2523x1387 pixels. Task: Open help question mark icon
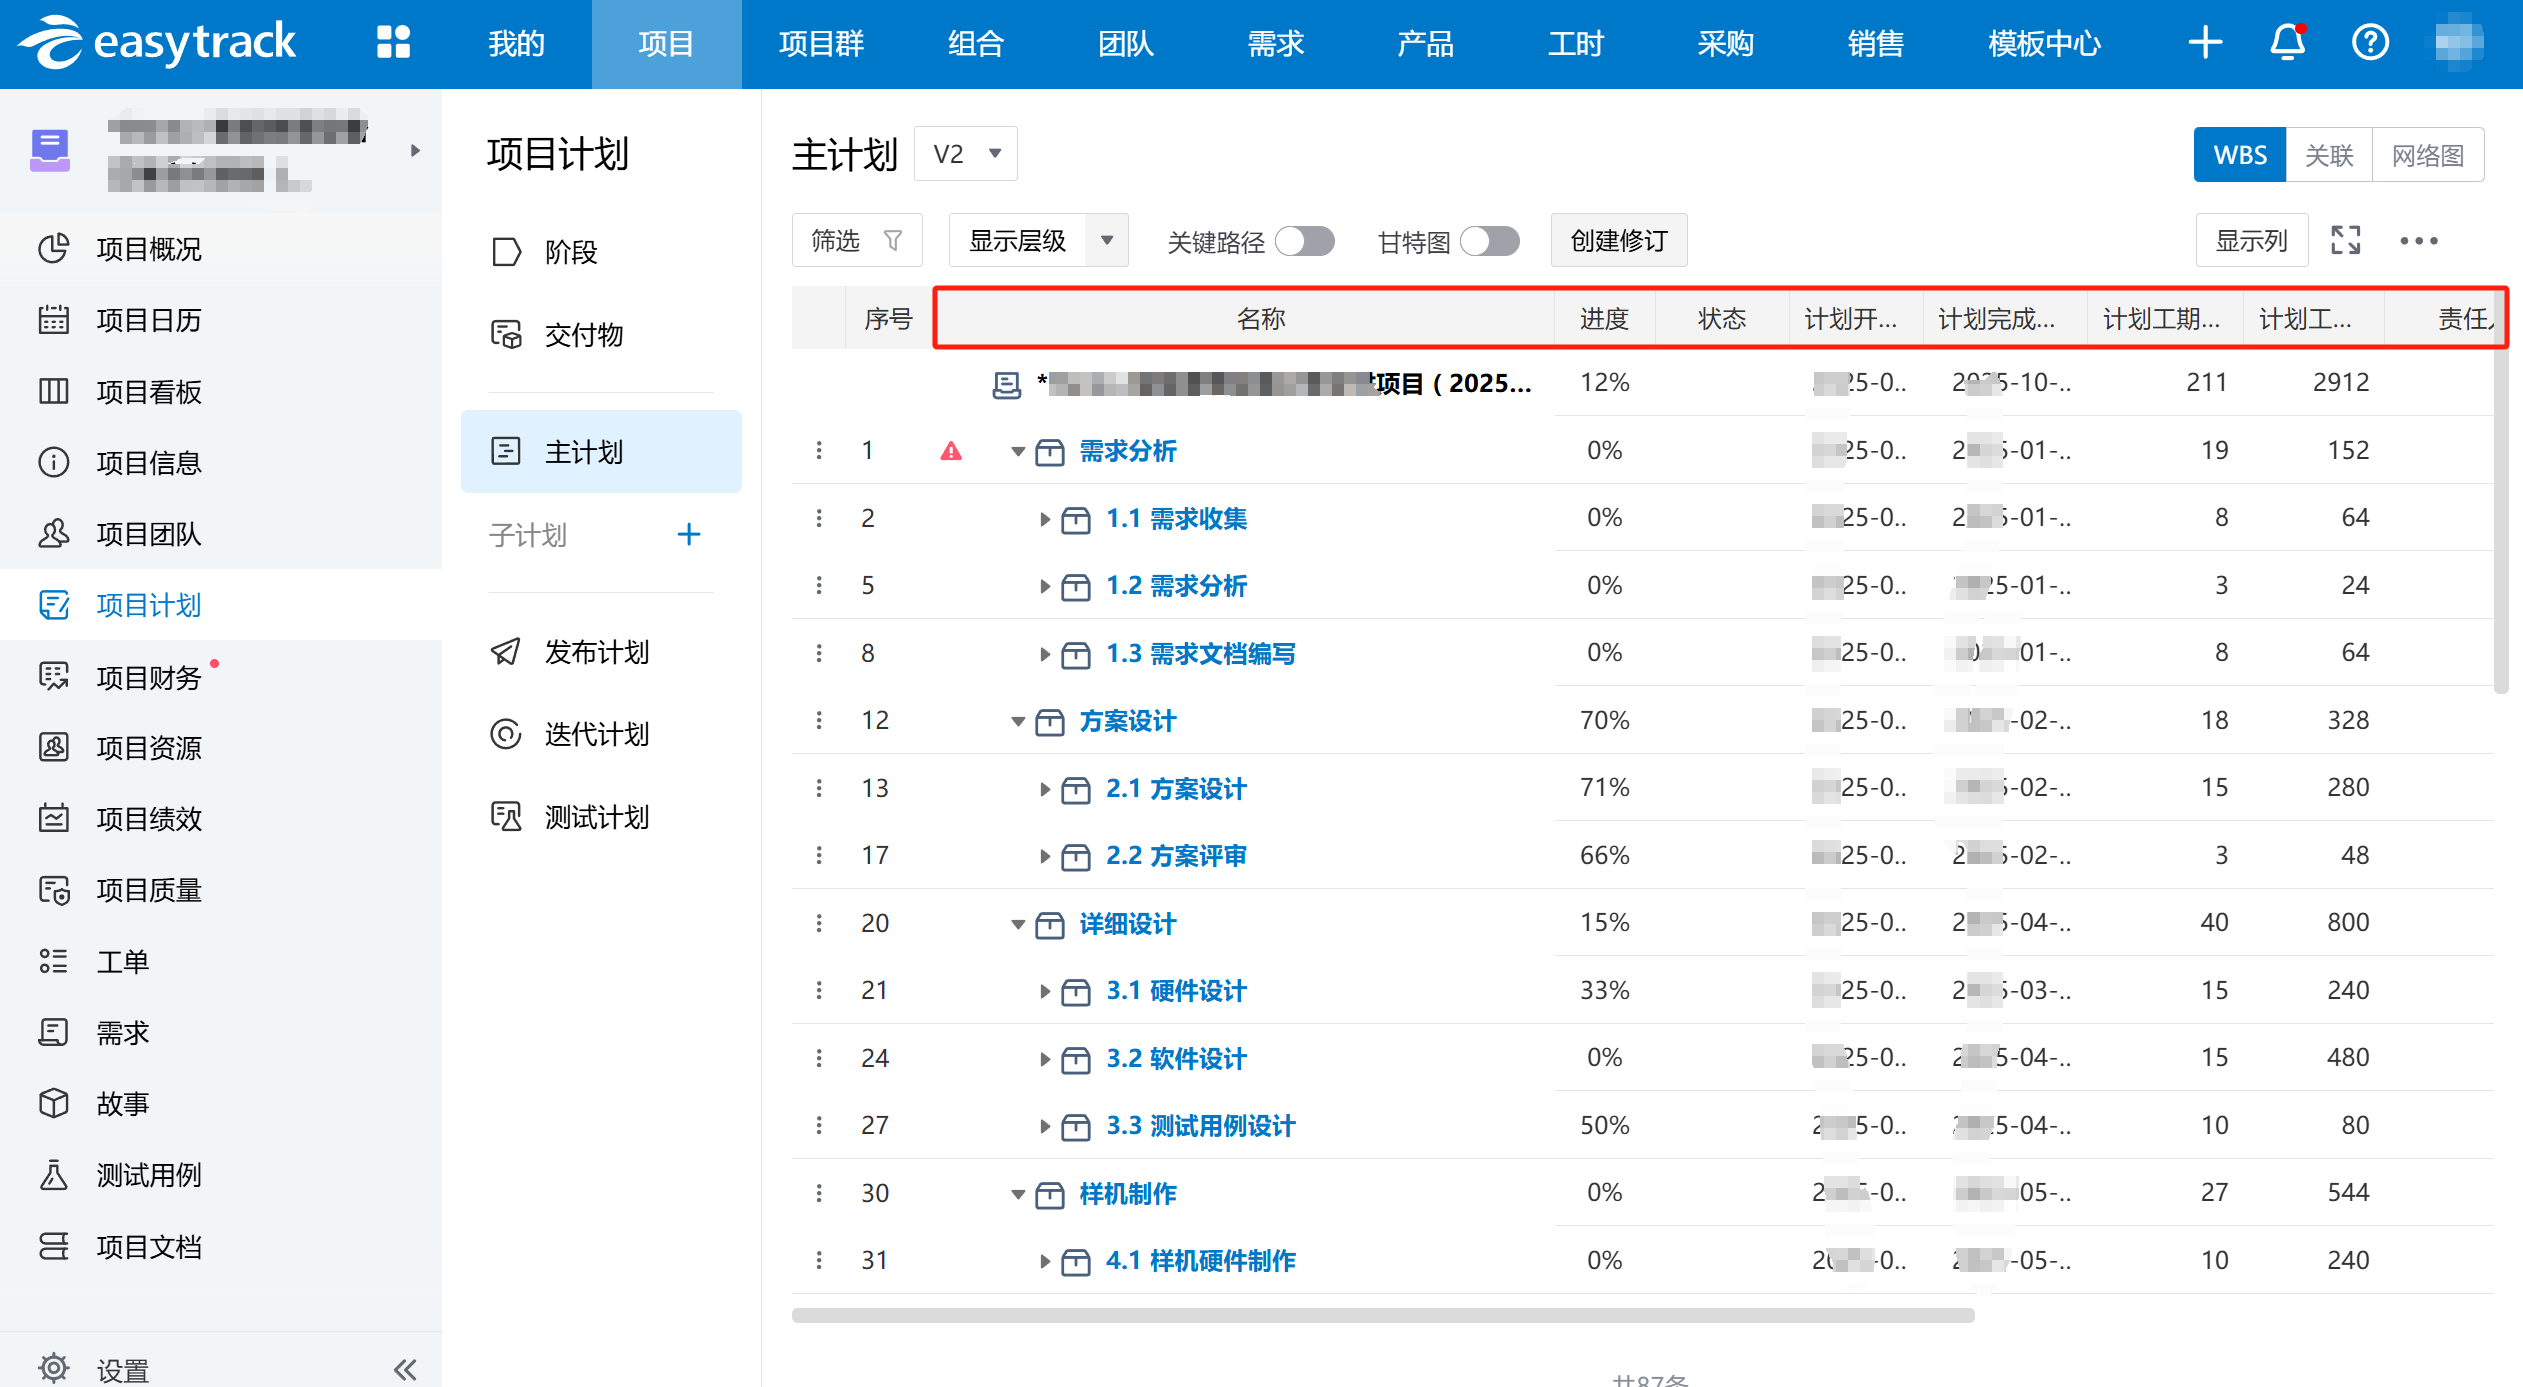pos(2369,42)
